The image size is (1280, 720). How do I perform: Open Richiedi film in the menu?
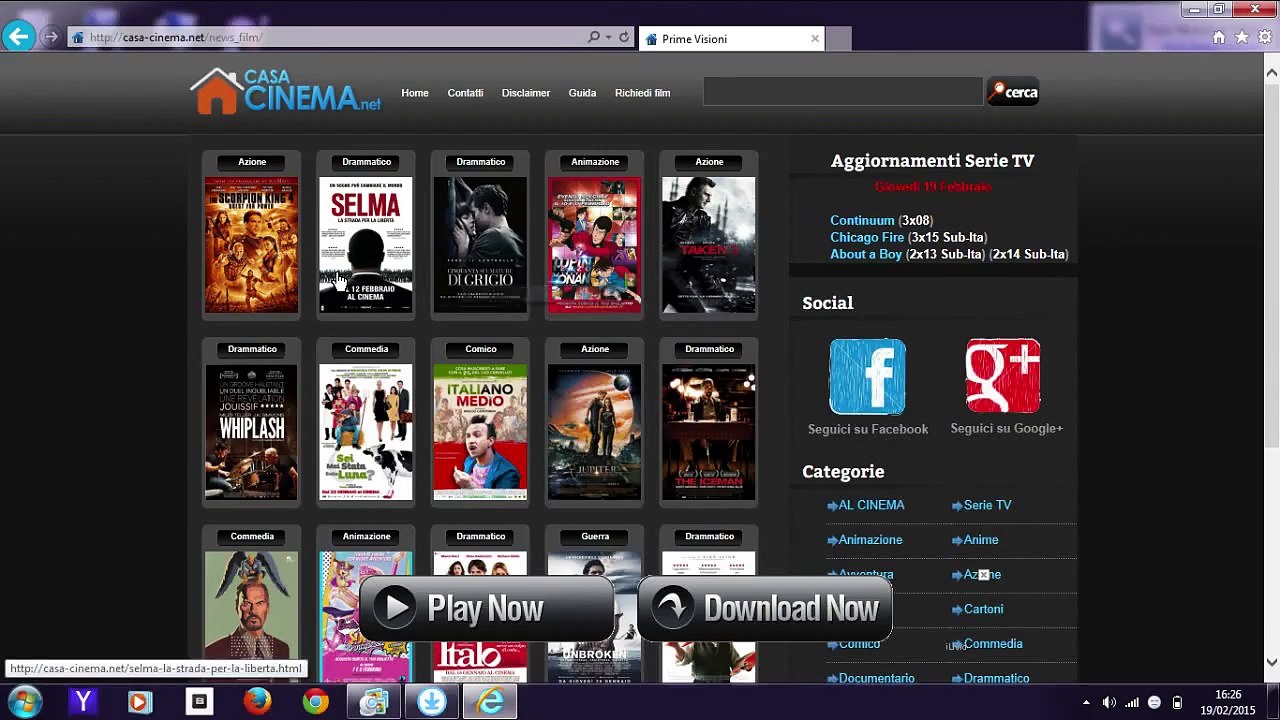643,93
